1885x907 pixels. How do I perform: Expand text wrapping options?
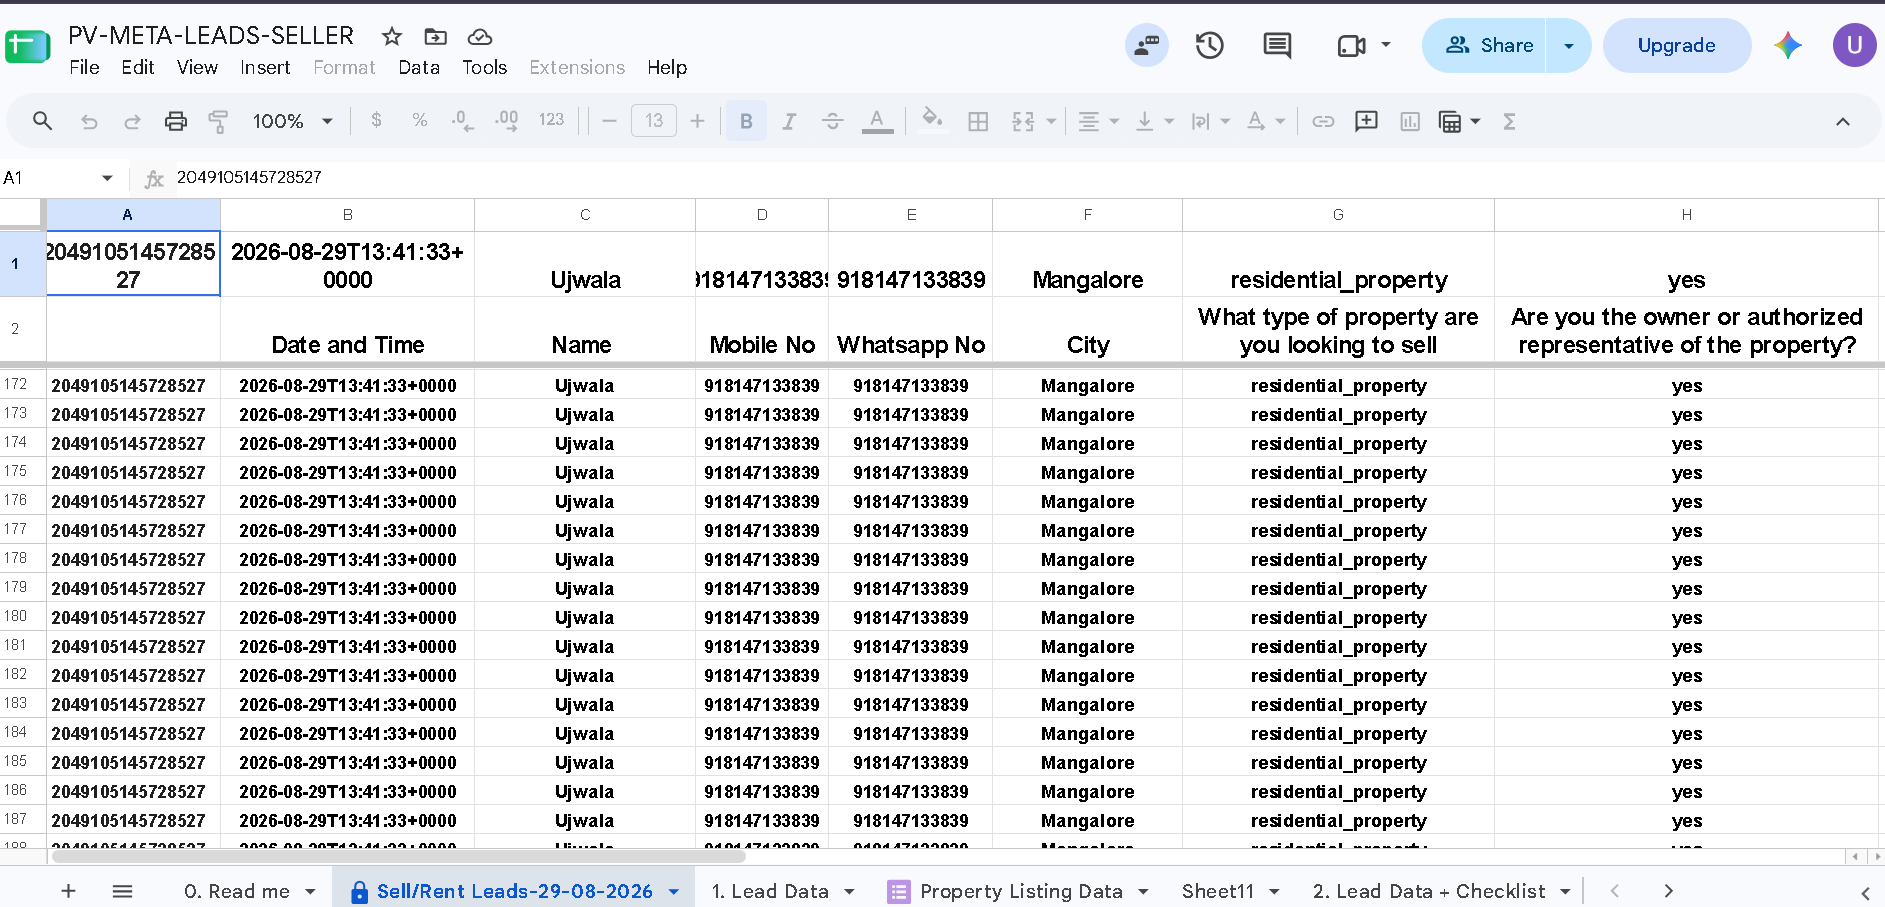pyautogui.click(x=1225, y=121)
